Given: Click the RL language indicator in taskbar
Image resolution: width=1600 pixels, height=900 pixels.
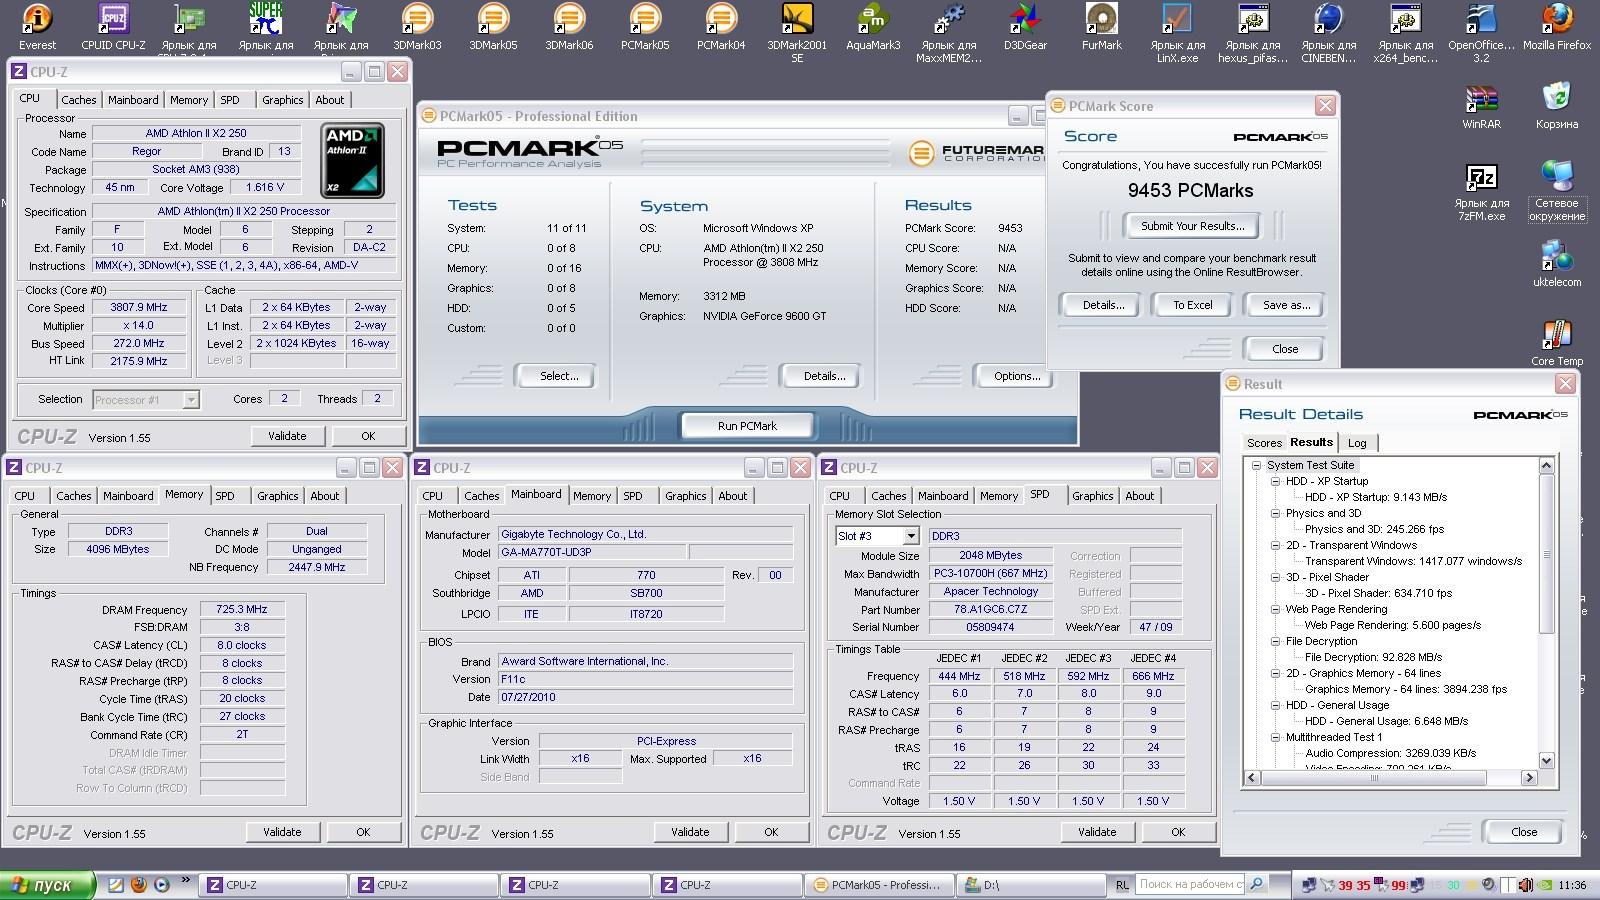Looking at the screenshot, I should click(x=1121, y=885).
